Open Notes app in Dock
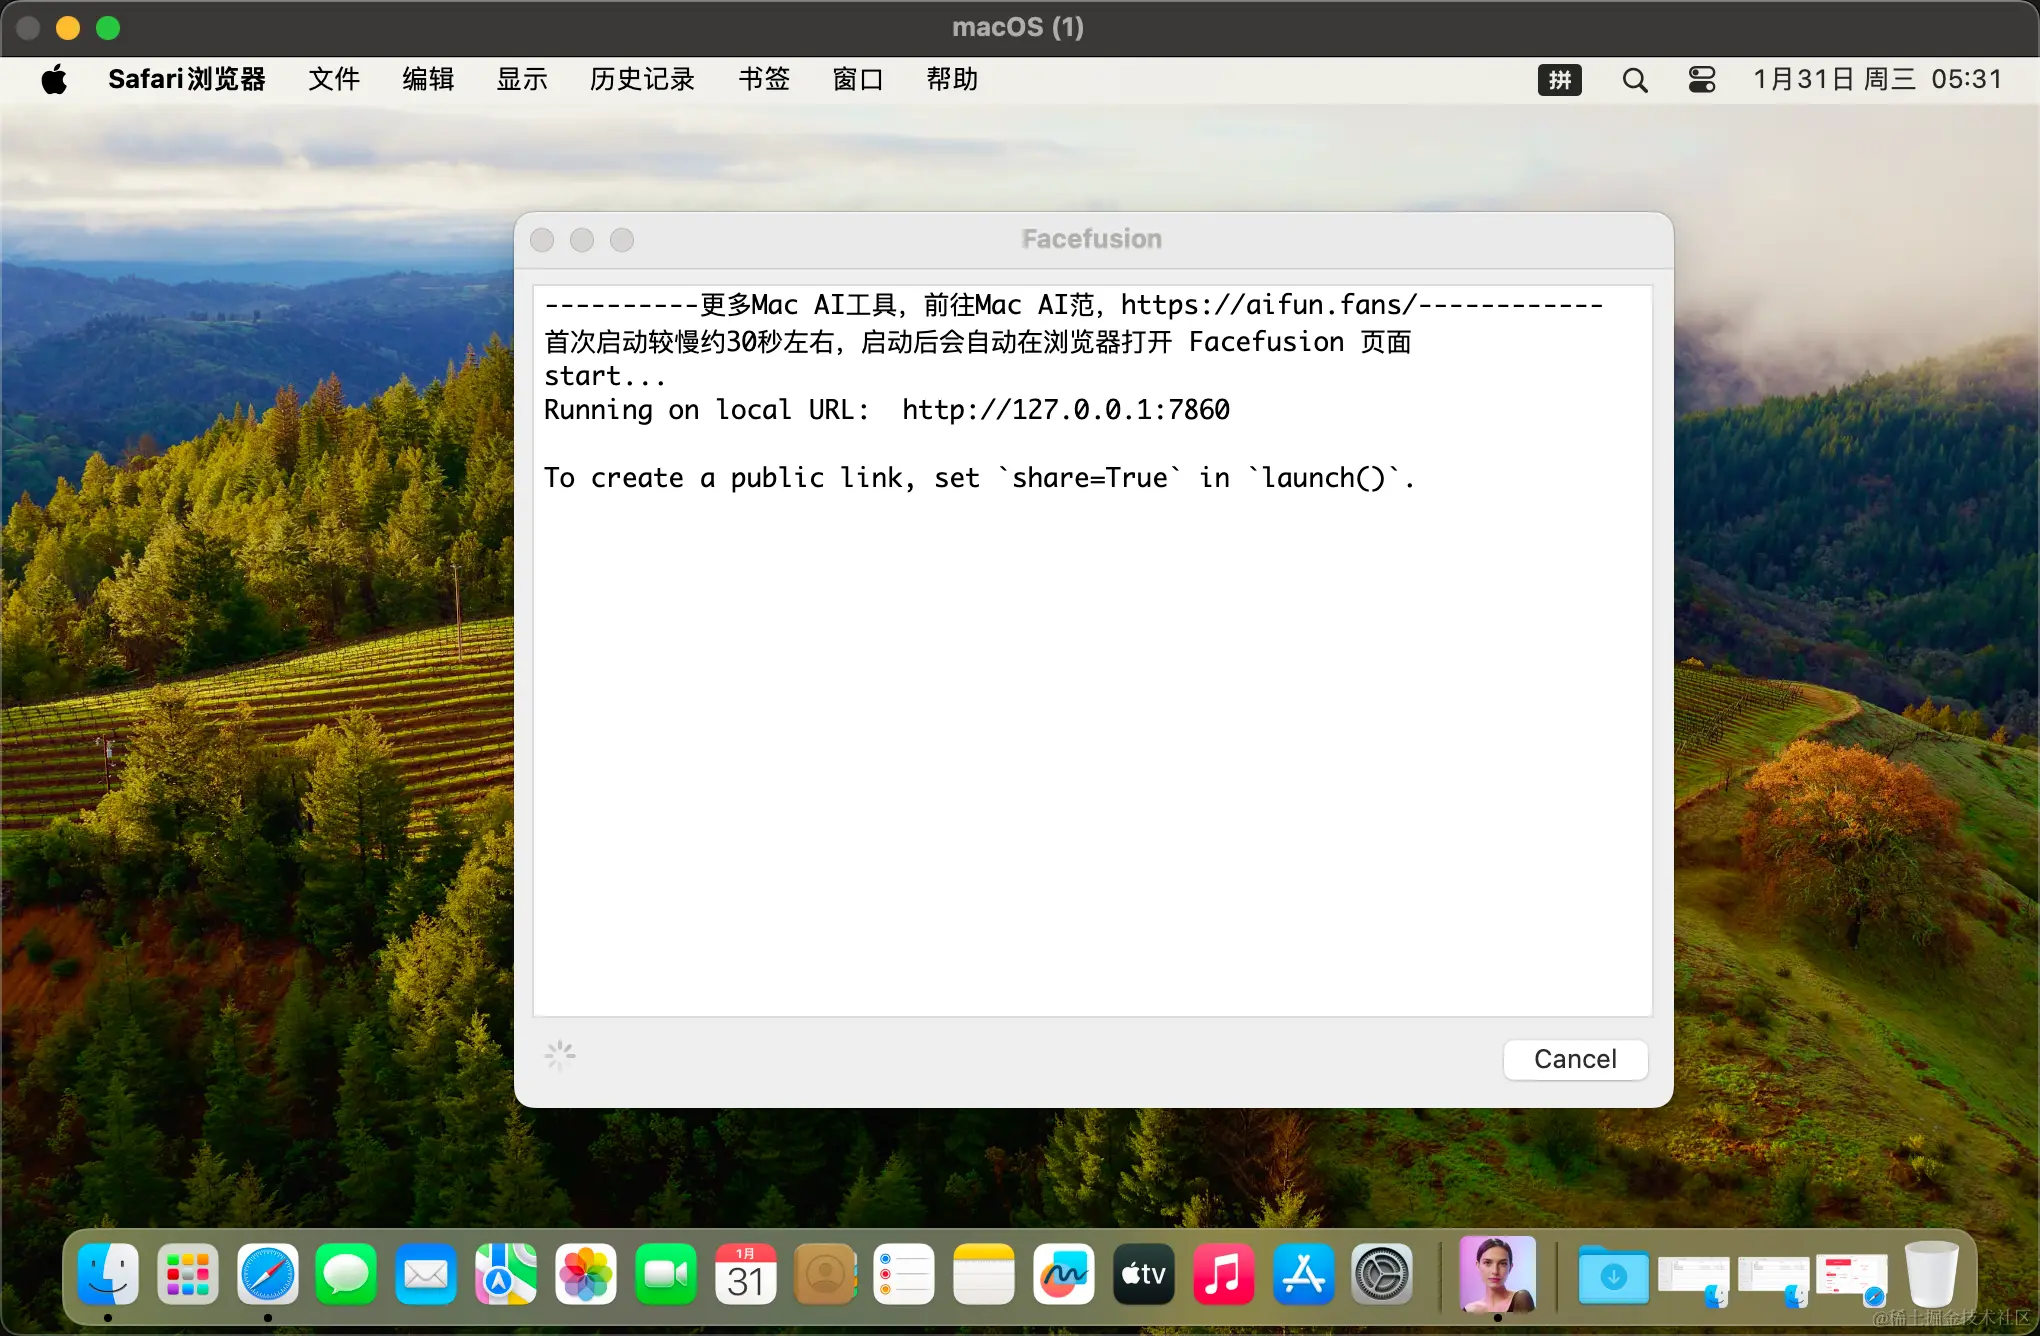Viewport: 2040px width, 1336px height. [x=984, y=1275]
